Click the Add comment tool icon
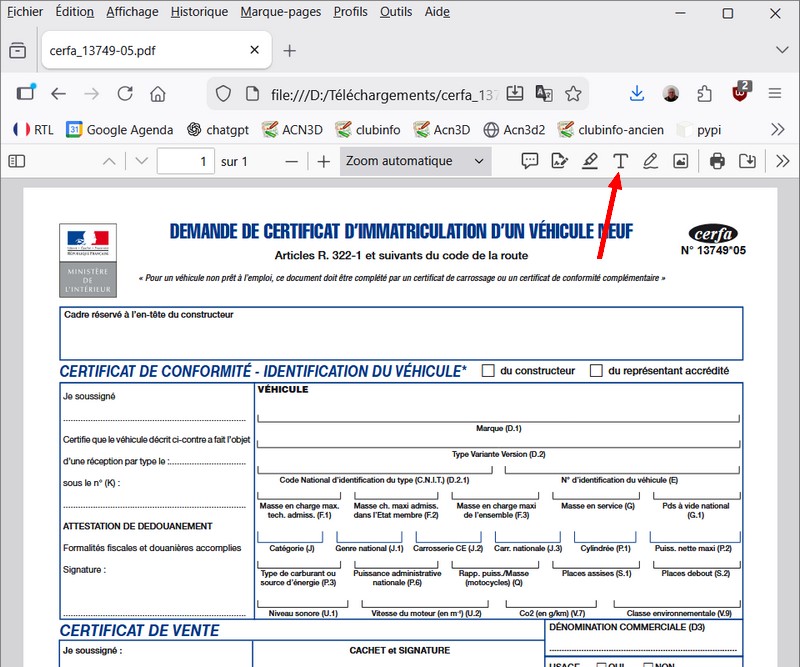The height and width of the screenshot is (667, 800). tap(530, 161)
